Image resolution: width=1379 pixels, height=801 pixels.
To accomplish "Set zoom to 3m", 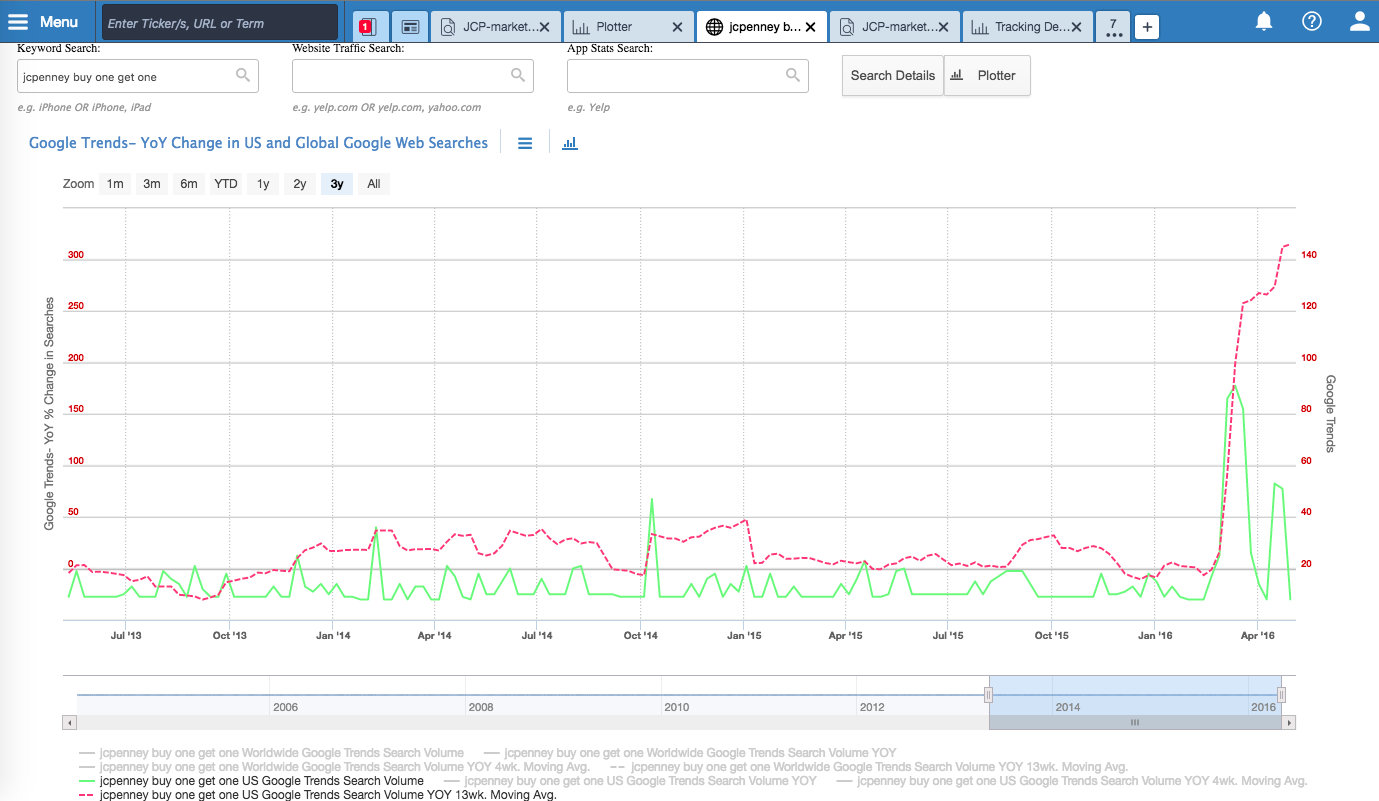I will (152, 184).
